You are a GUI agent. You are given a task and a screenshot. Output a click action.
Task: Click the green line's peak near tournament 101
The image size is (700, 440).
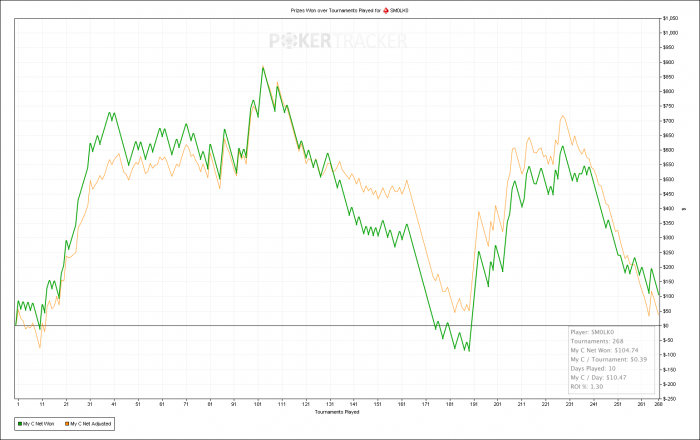click(x=262, y=67)
